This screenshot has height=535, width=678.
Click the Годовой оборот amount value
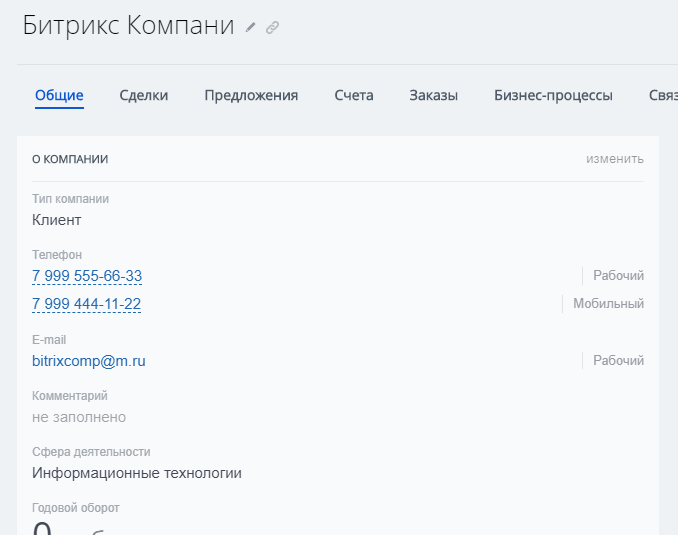(x=43, y=527)
